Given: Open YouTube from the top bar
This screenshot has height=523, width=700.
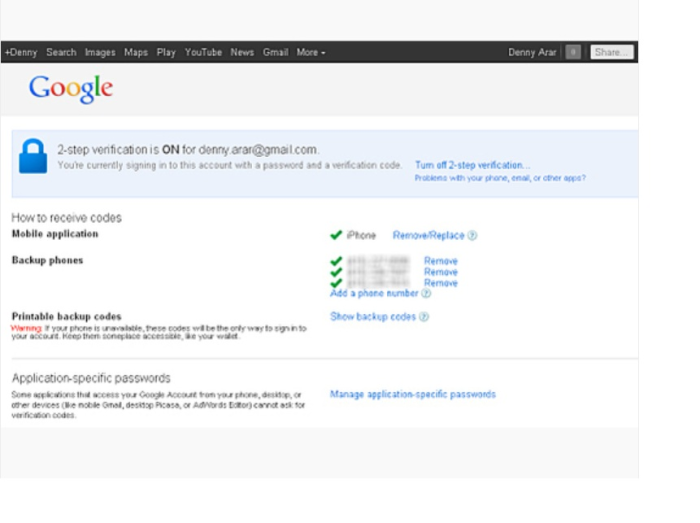Looking at the screenshot, I should (203, 52).
